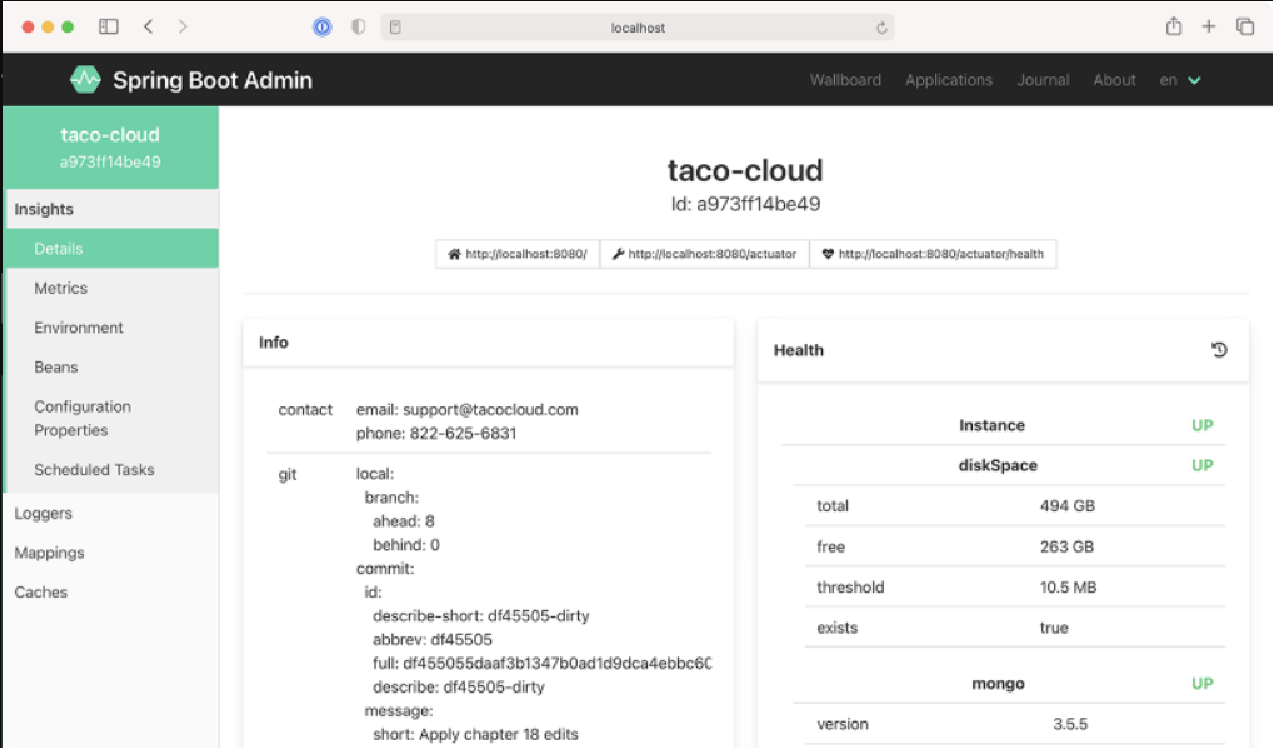Viewport: 1273px width, 748px height.
Task: Reload the page with the refresh icon
Action: [882, 28]
